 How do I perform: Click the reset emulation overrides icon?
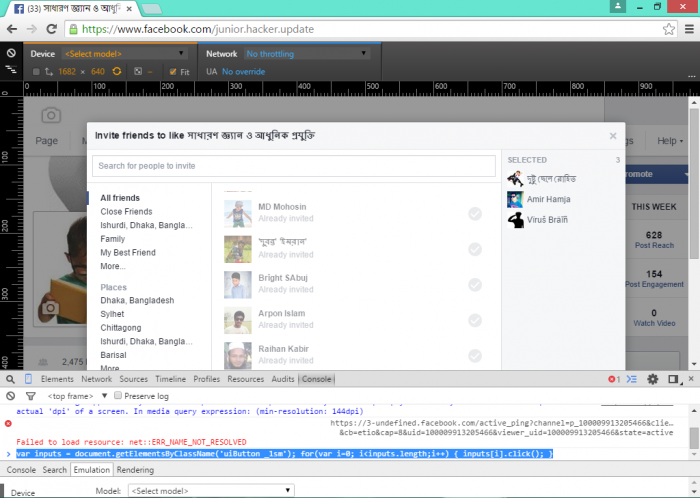point(11,53)
